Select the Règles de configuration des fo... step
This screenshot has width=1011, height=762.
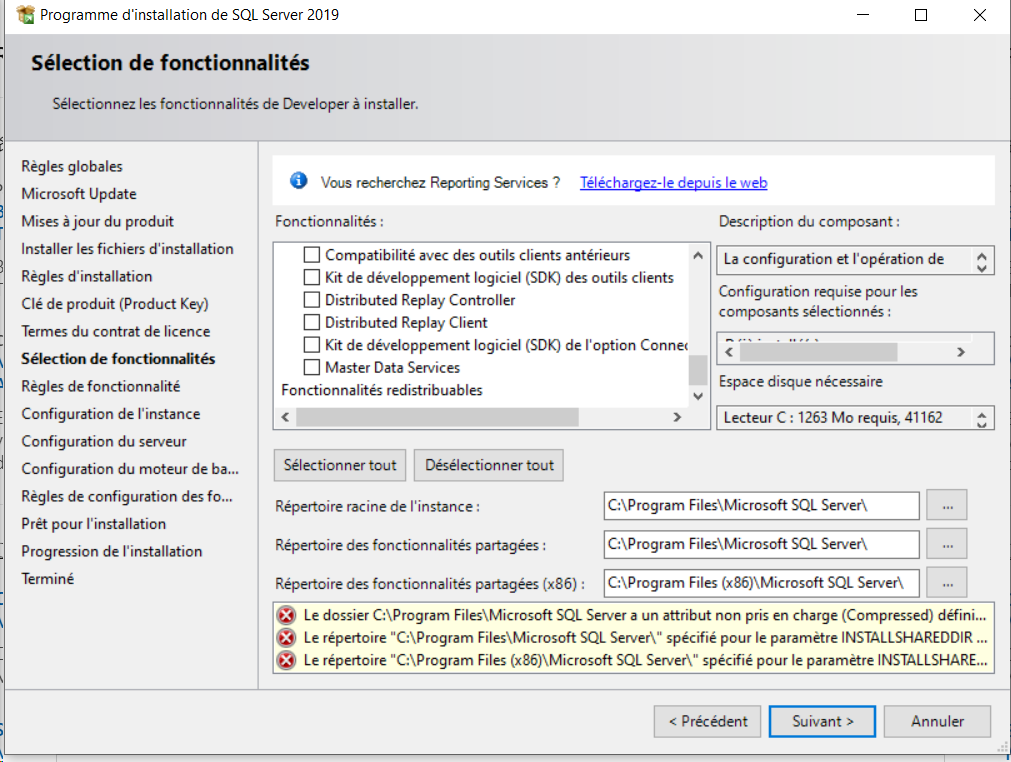(127, 496)
